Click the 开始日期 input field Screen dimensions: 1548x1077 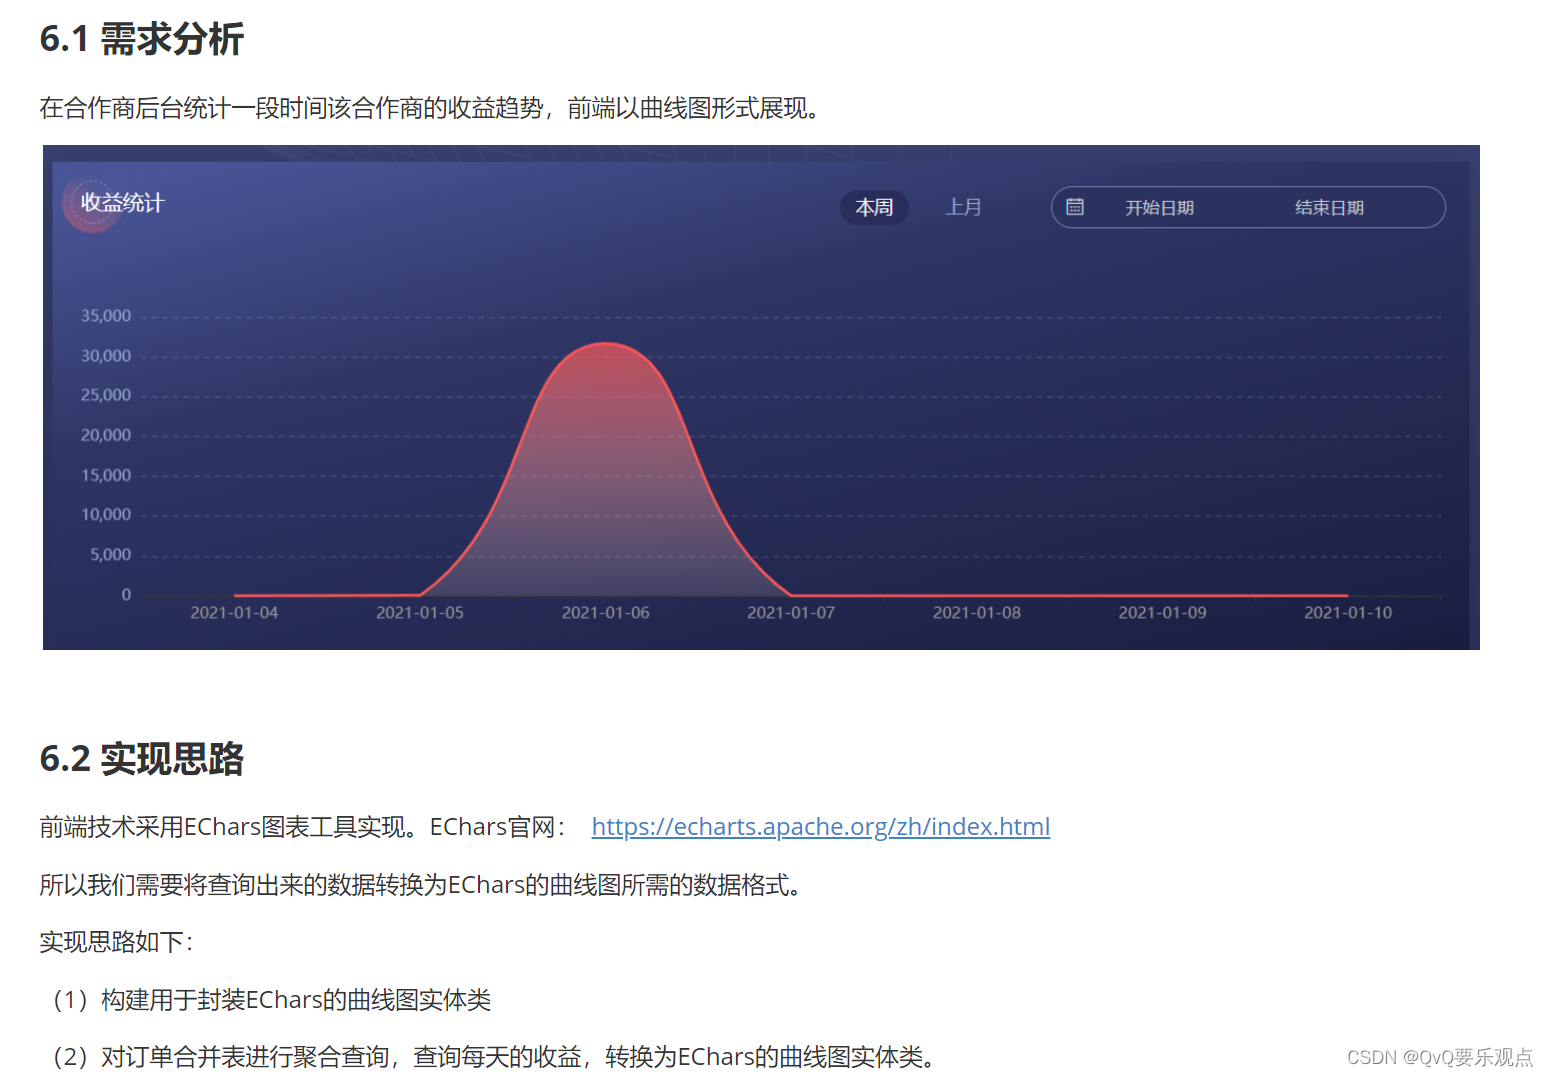click(1159, 207)
